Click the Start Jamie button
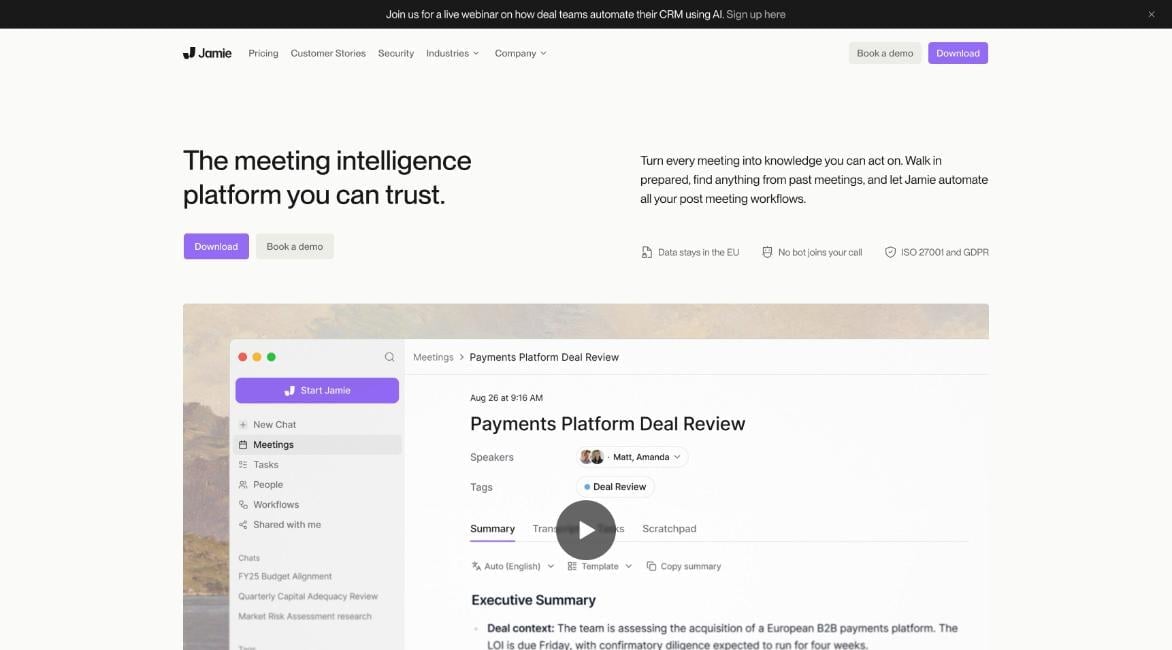The width and height of the screenshot is (1172, 650). pos(317,391)
